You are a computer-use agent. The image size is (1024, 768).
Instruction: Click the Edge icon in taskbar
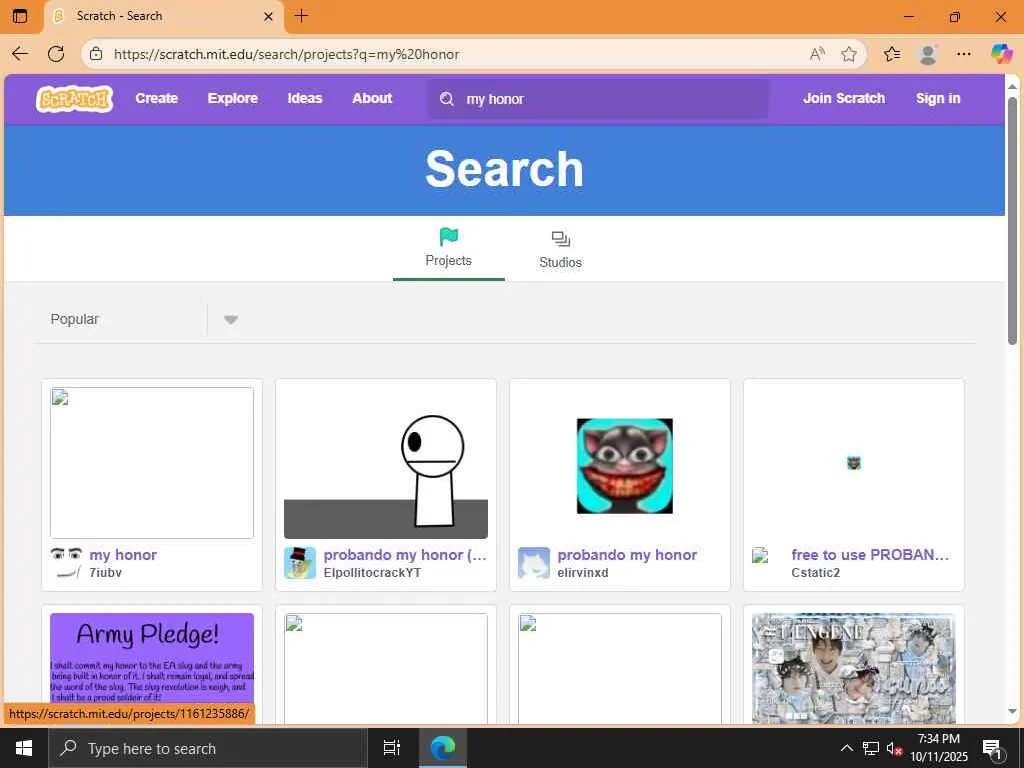coord(443,748)
